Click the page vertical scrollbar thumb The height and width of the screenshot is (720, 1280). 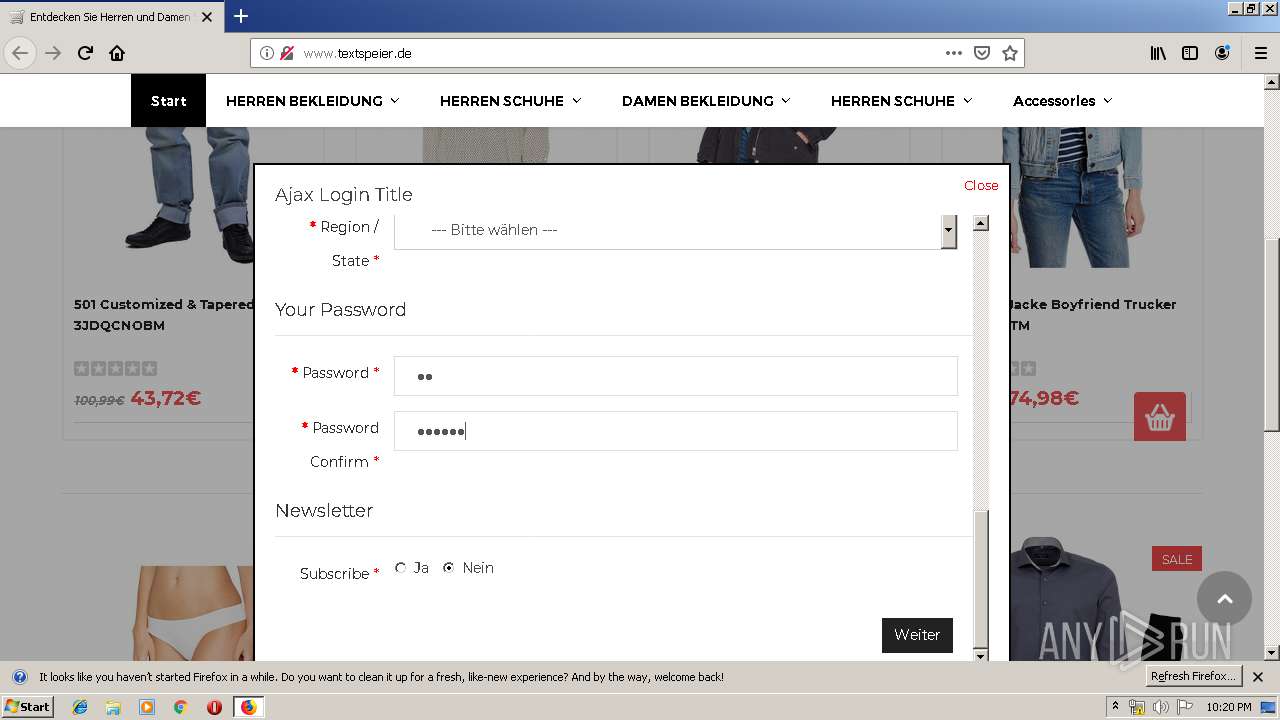[x=1271, y=335]
